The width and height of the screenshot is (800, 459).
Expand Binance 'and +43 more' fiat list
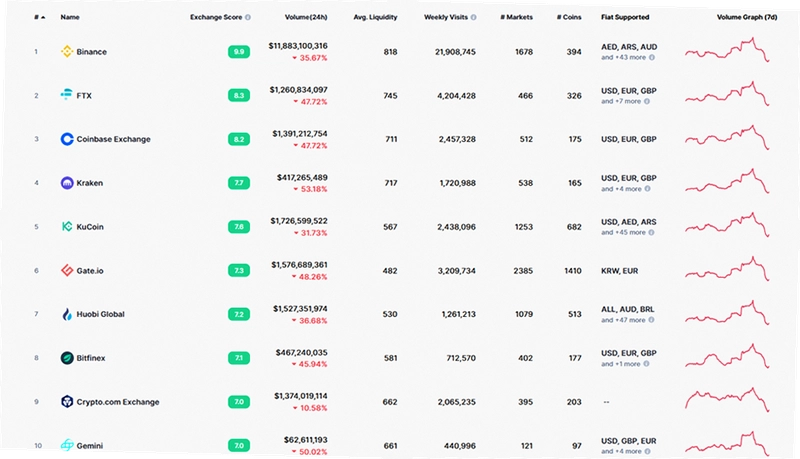(628, 58)
